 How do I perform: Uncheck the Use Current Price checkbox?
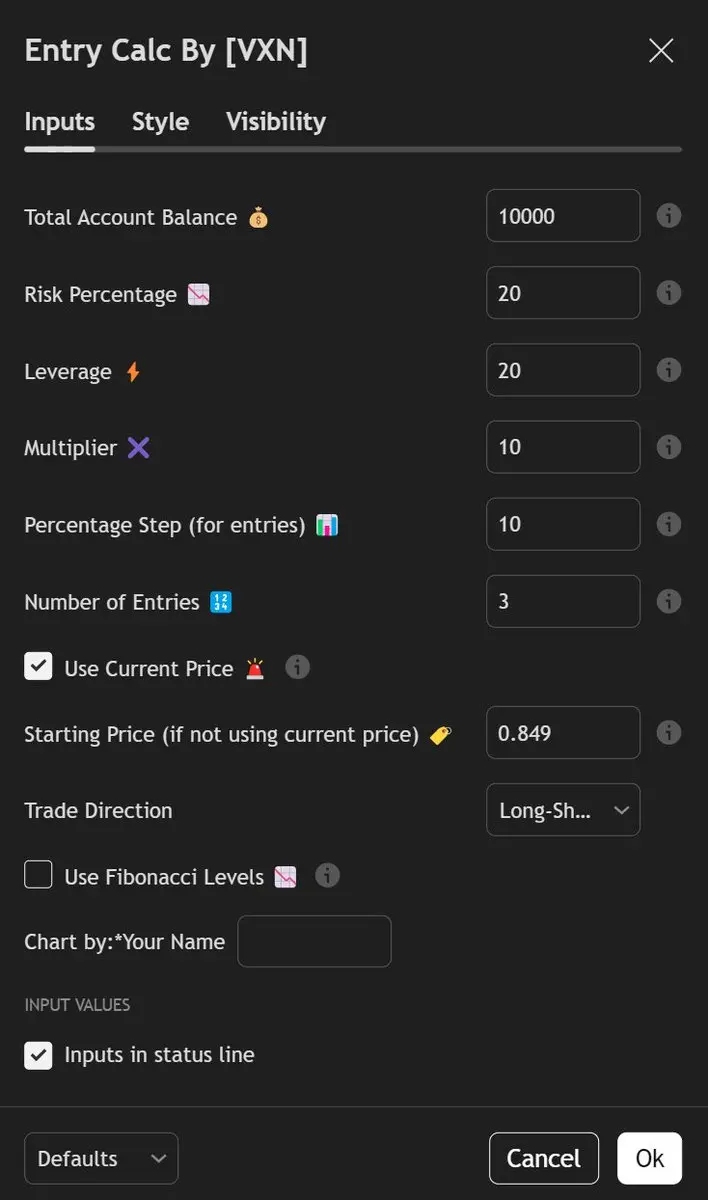click(38, 667)
